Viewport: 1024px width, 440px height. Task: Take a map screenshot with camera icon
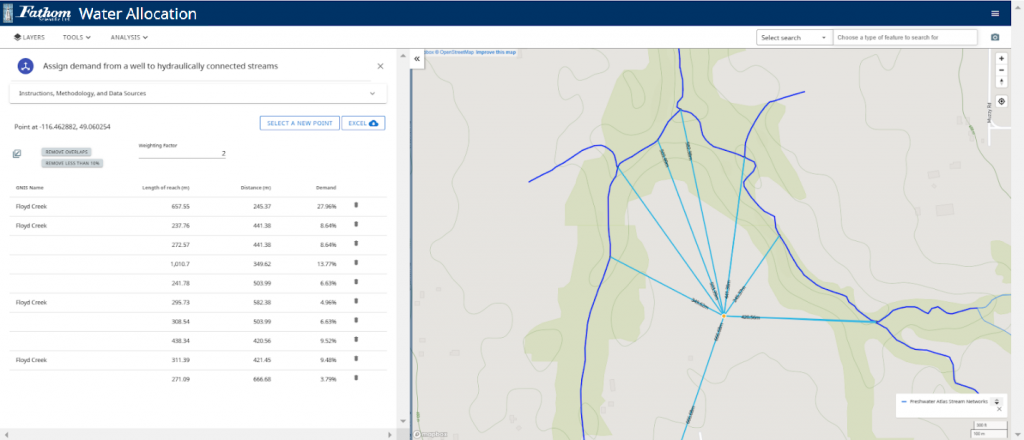click(x=995, y=38)
